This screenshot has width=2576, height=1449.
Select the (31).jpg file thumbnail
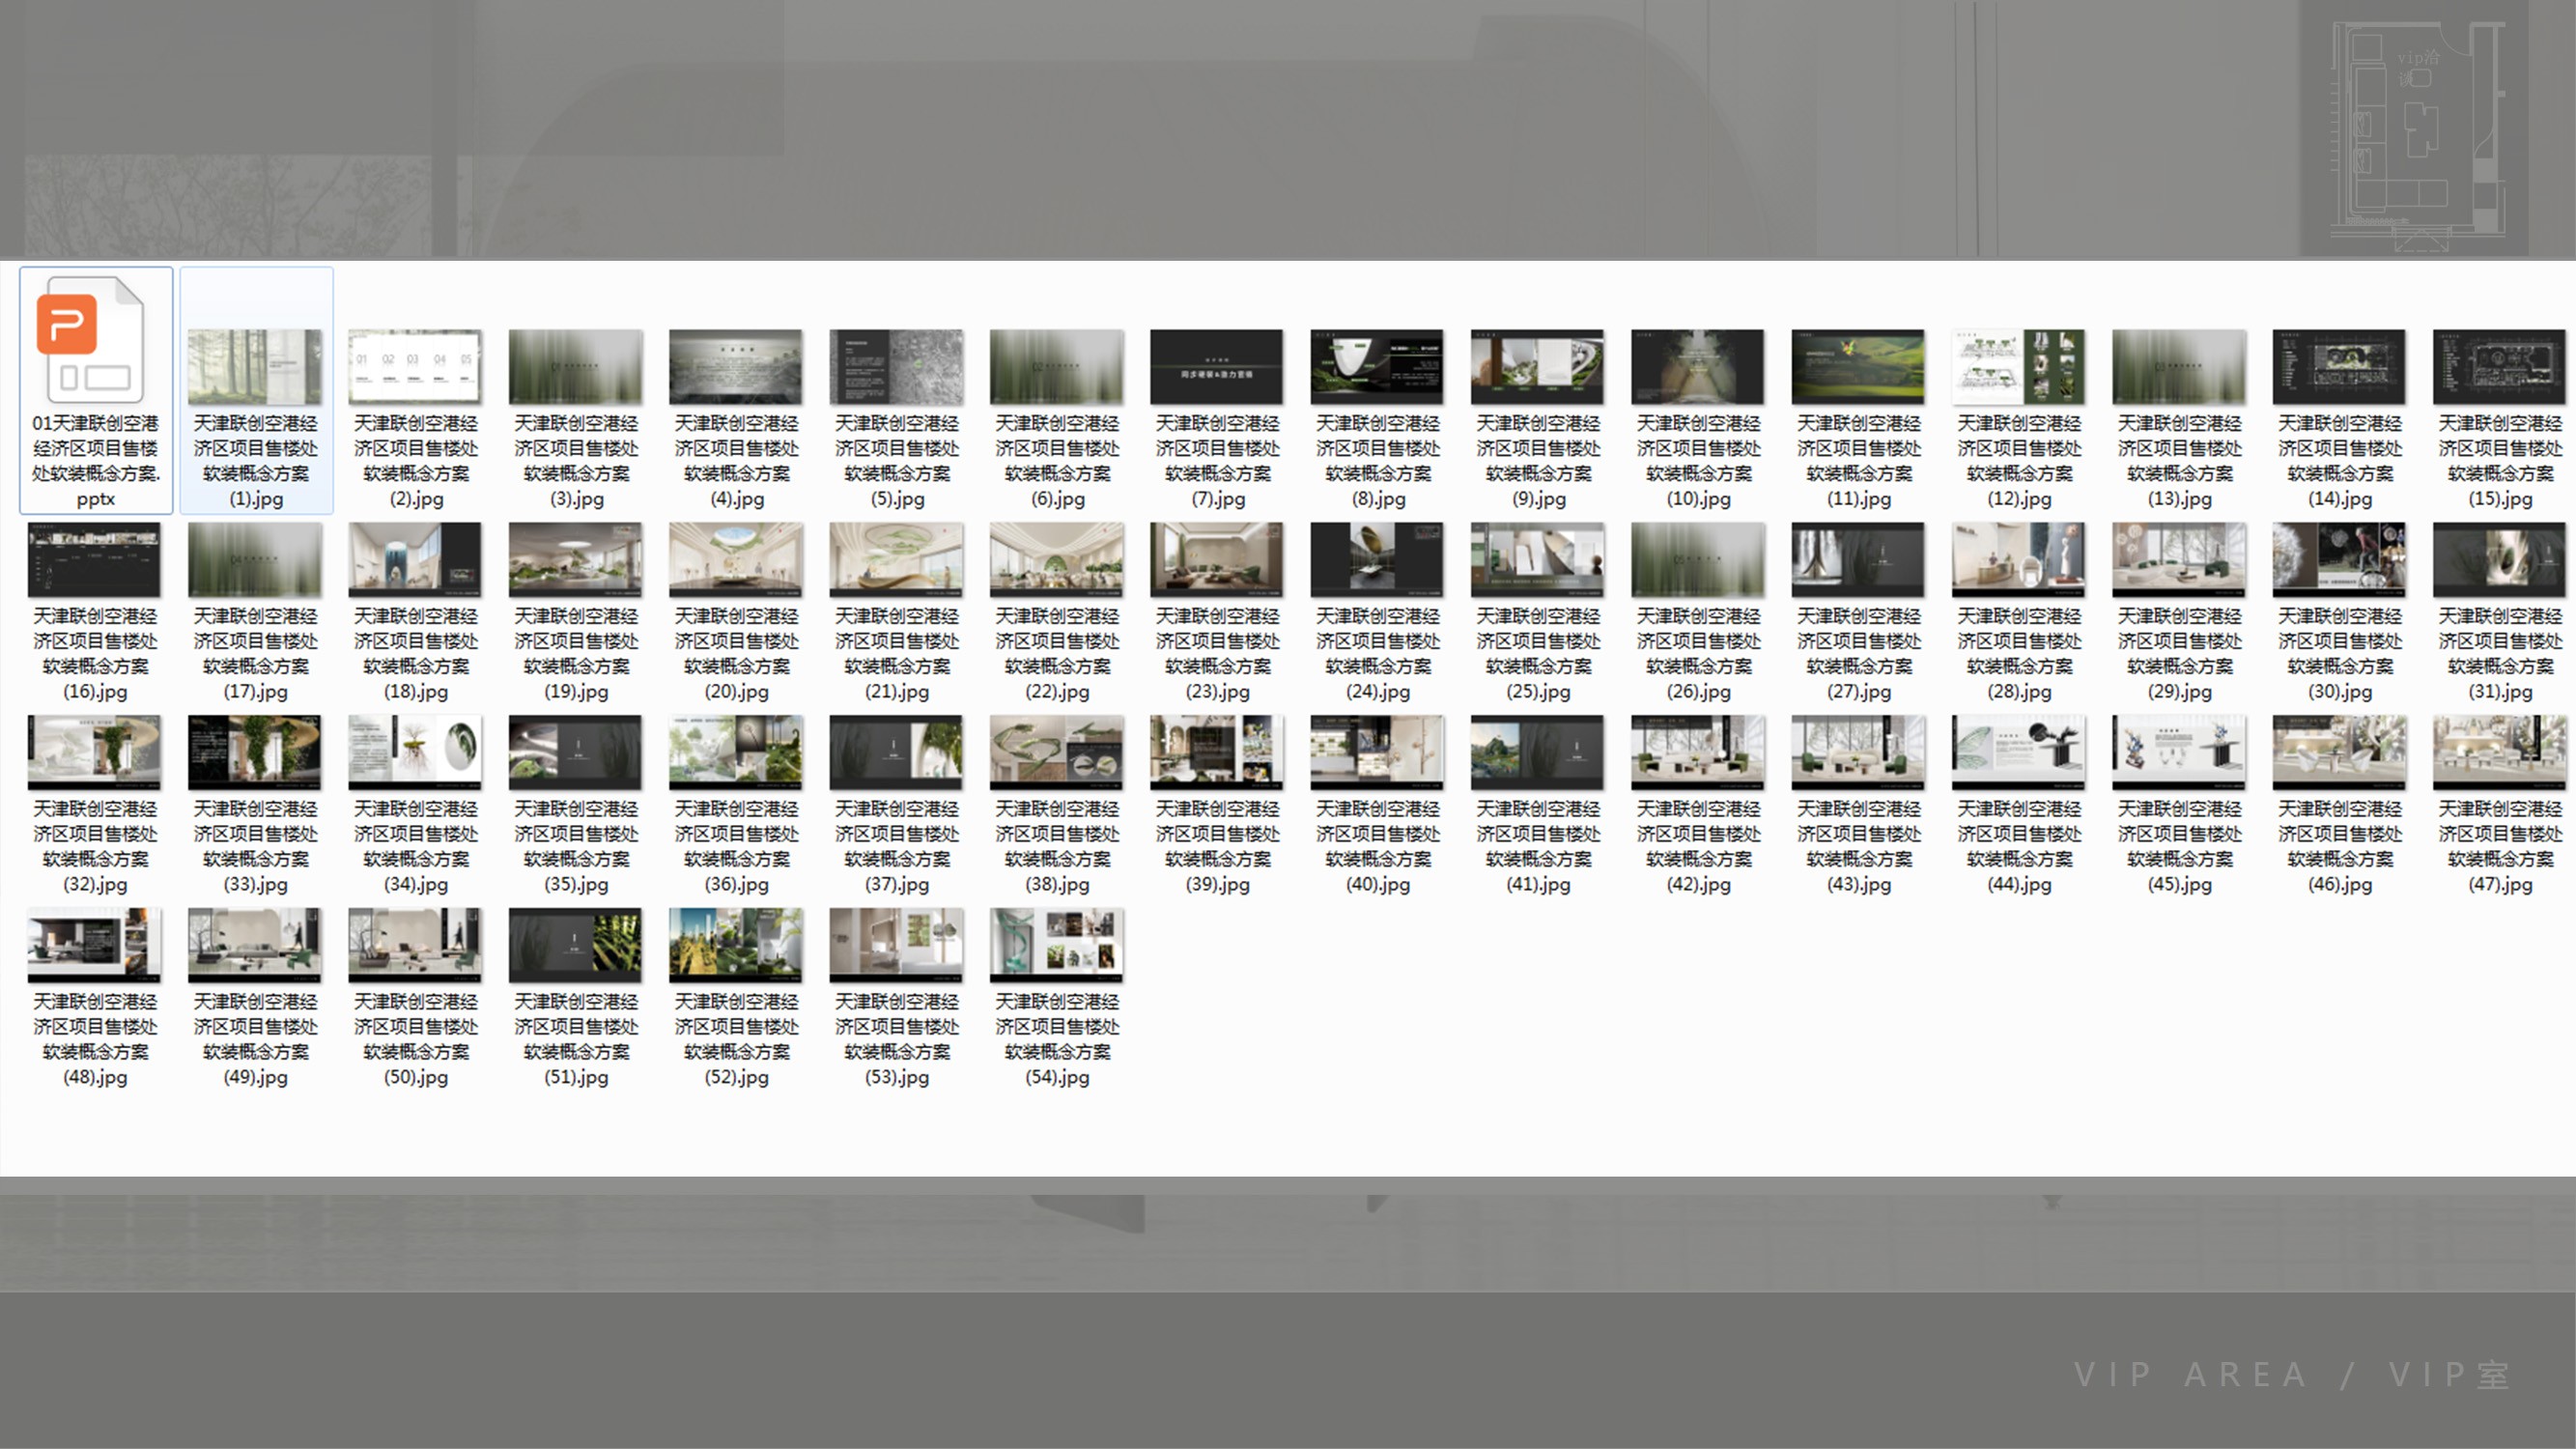click(x=2499, y=559)
